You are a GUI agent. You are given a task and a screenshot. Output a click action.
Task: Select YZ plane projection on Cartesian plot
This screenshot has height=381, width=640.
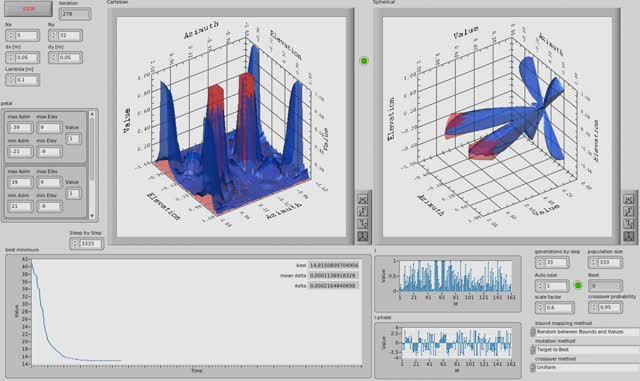362,223
